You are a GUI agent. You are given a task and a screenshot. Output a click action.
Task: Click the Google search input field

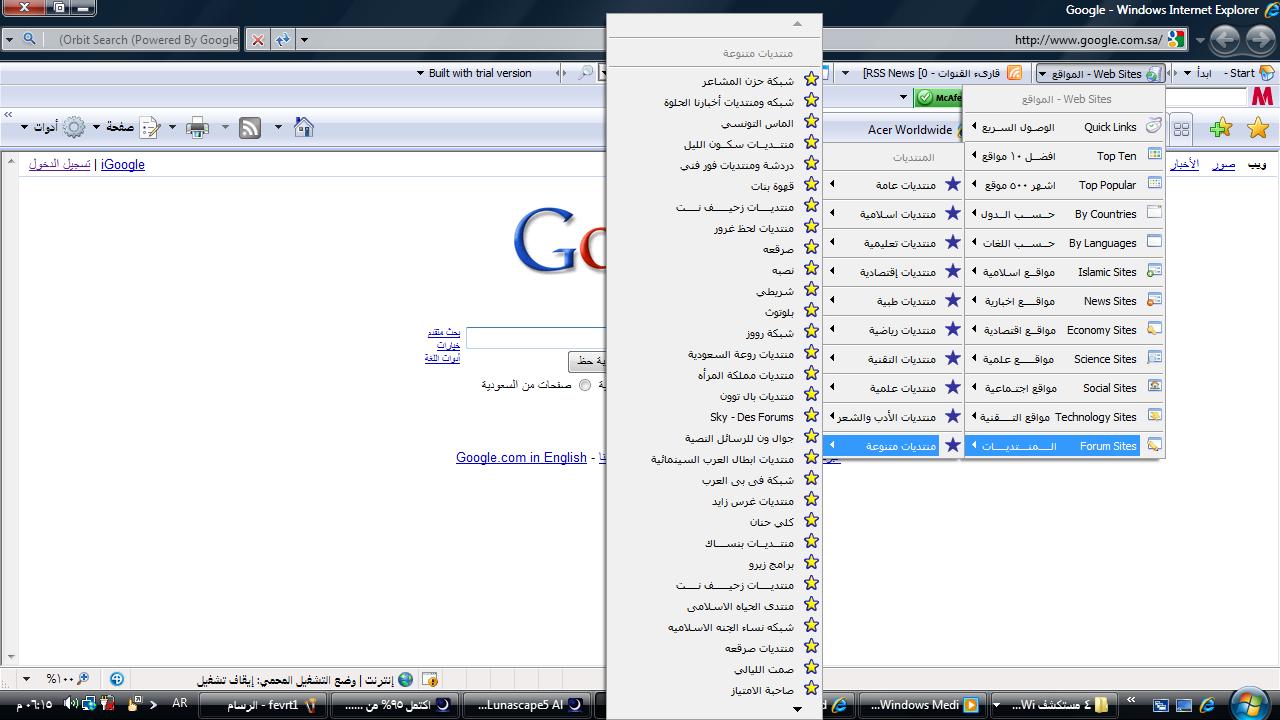(536, 338)
